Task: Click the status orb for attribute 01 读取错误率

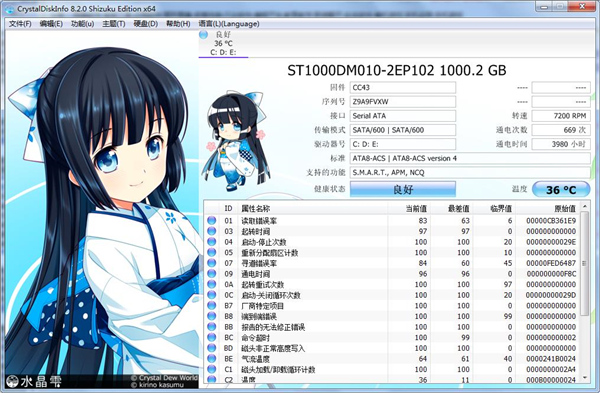Action: (x=211, y=220)
